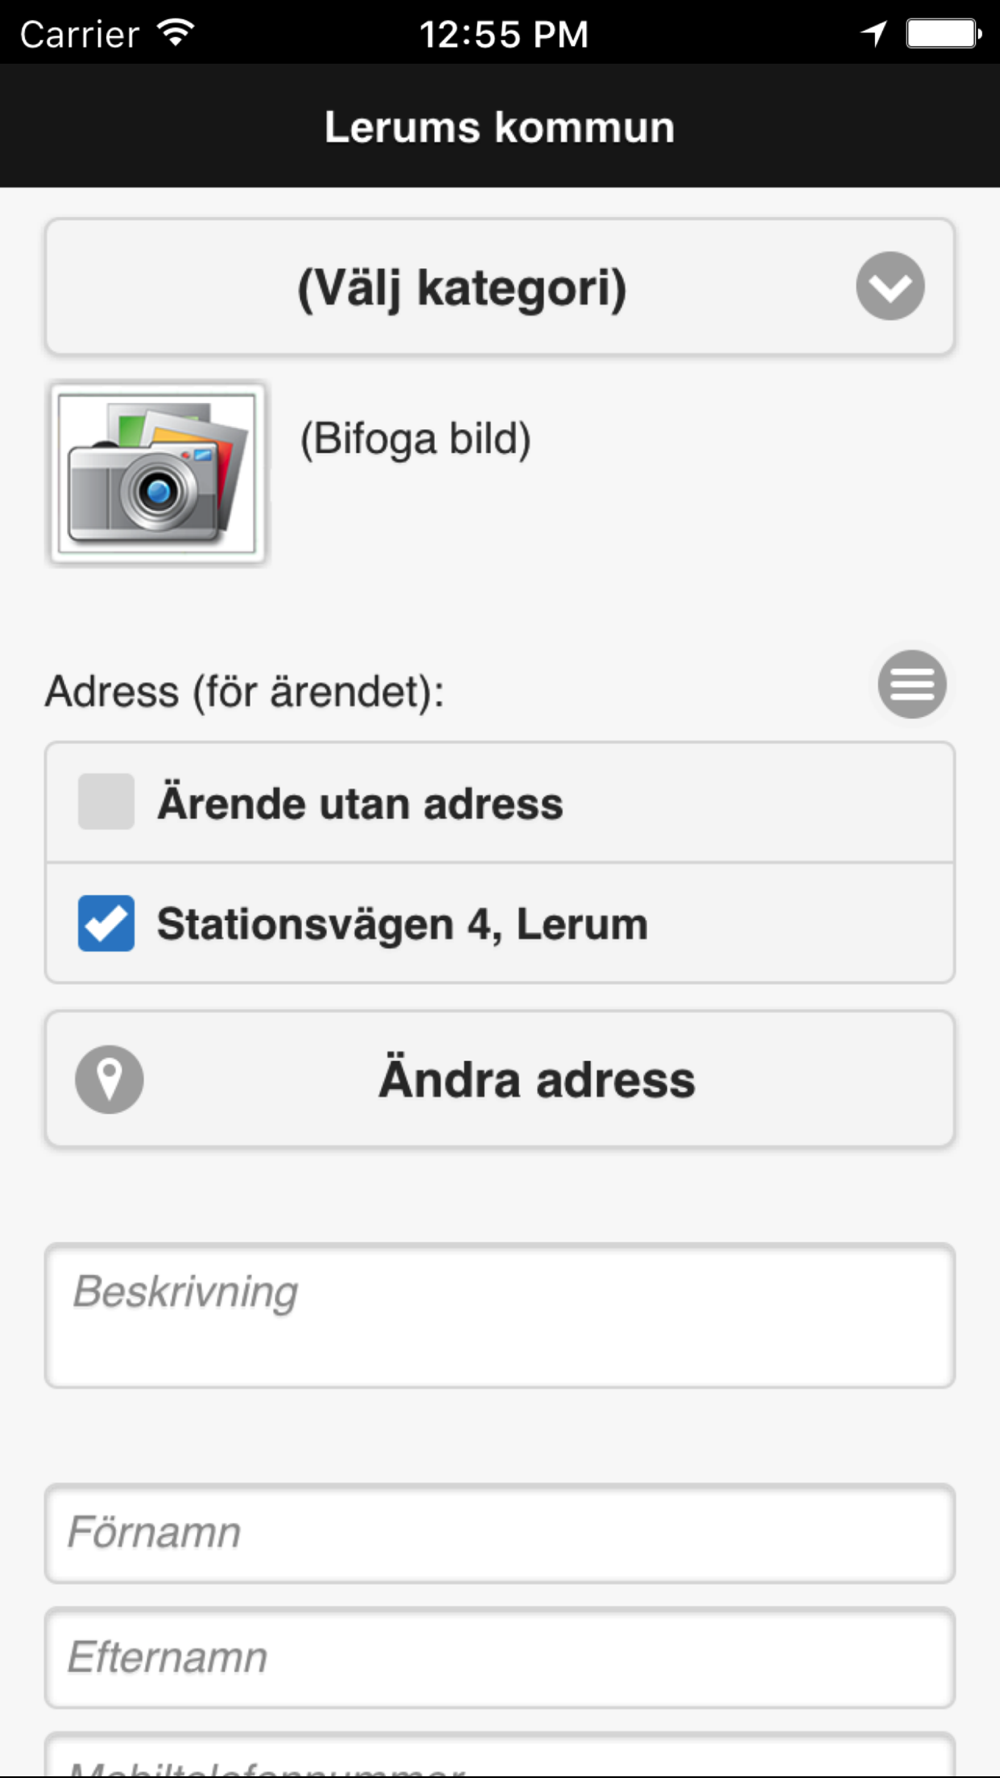Image resolution: width=1000 pixels, height=1778 pixels.
Task: Click into the Efternamn field
Action: 500,1657
